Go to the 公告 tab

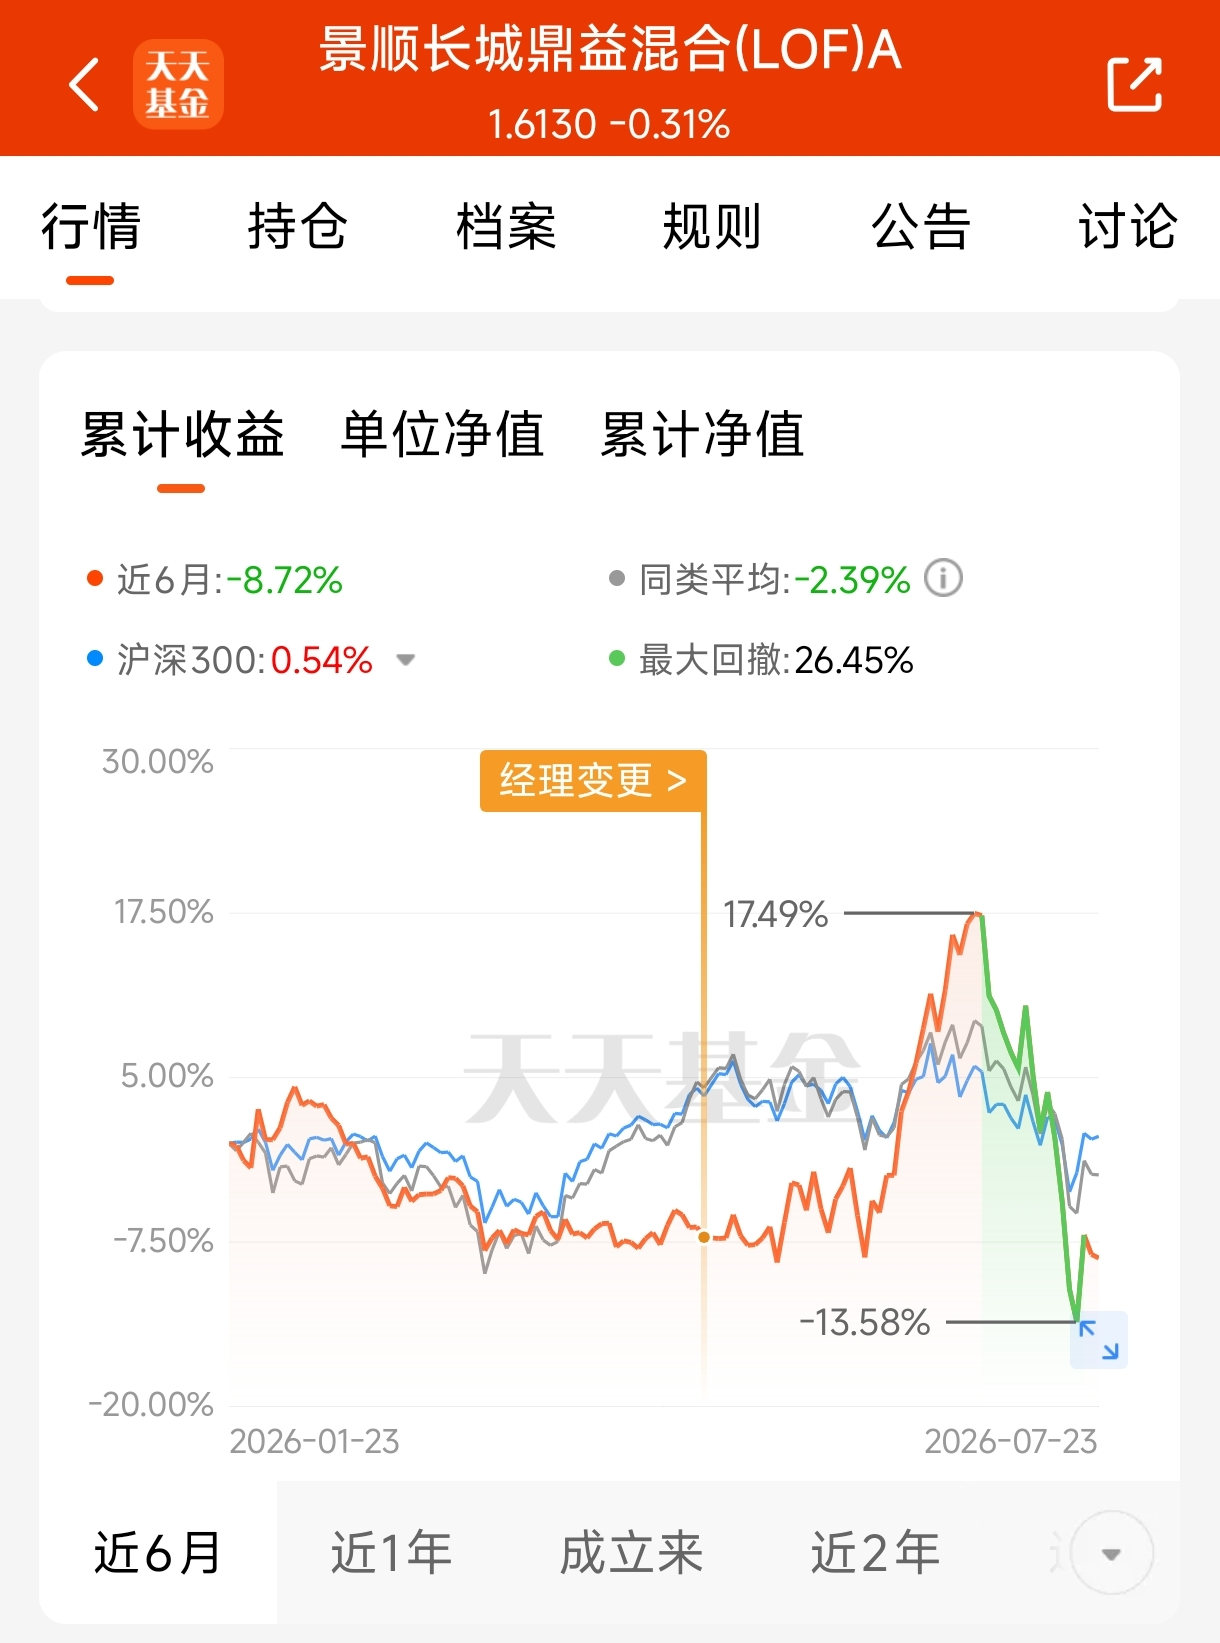click(920, 226)
